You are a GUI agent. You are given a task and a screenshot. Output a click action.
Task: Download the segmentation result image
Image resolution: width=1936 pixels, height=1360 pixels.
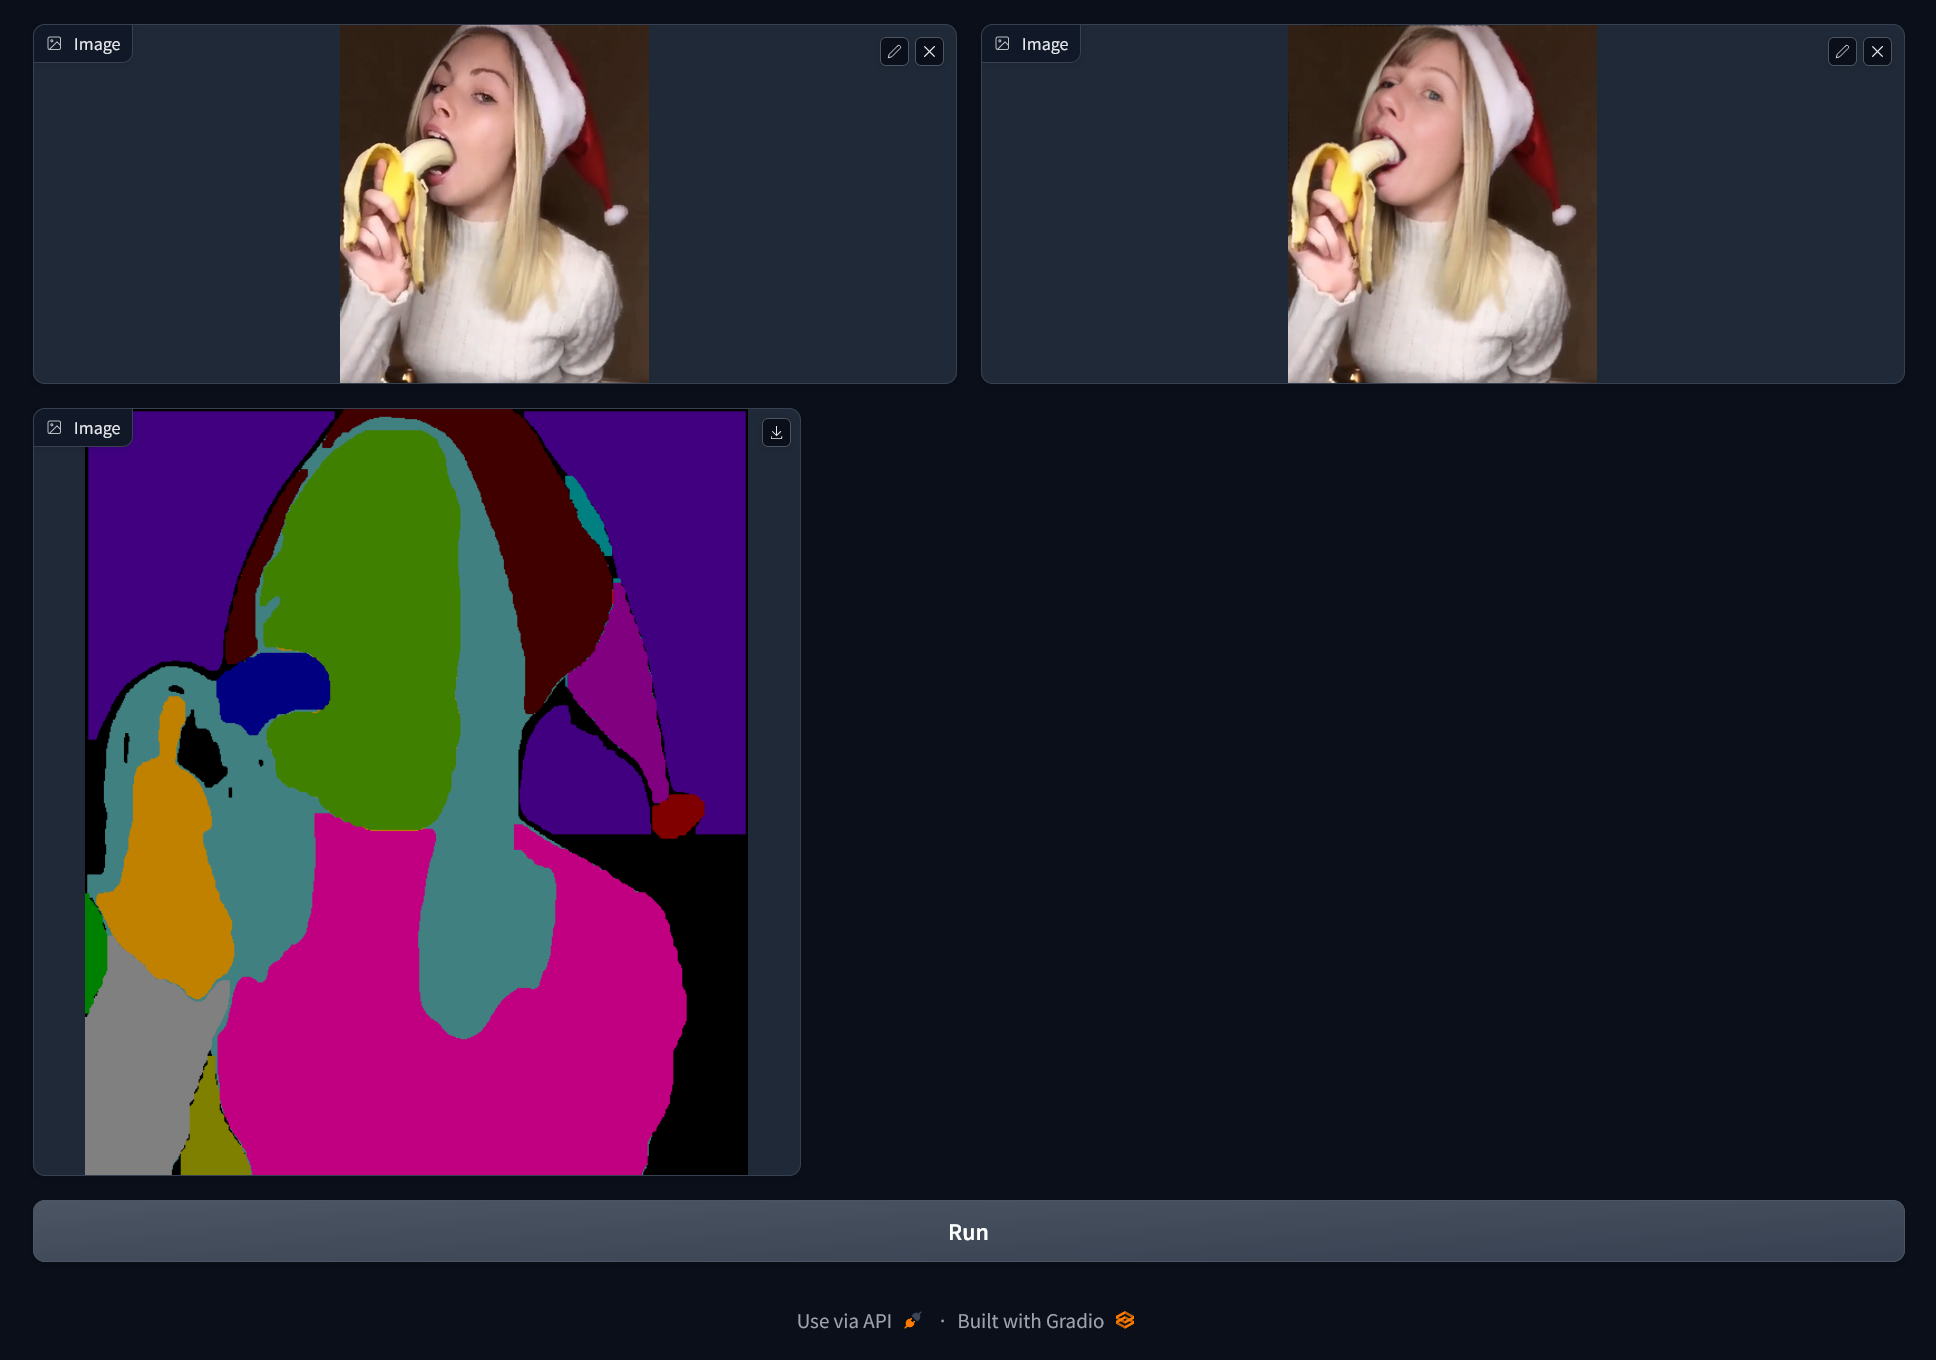click(x=776, y=432)
